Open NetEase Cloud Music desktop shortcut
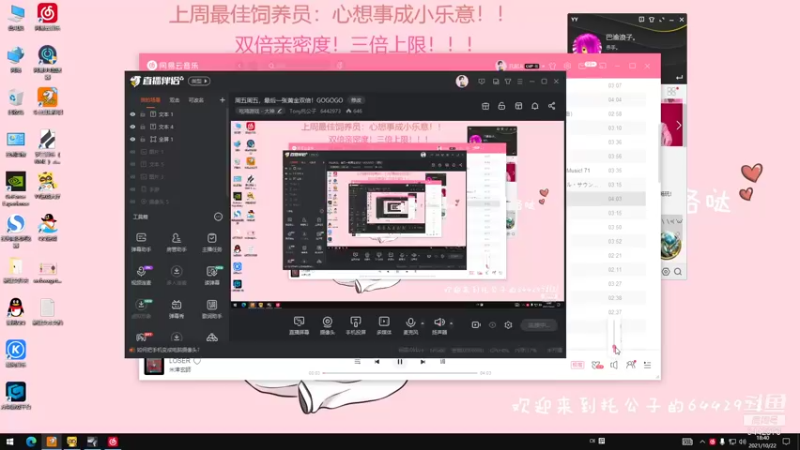800x450 pixels. (47, 17)
